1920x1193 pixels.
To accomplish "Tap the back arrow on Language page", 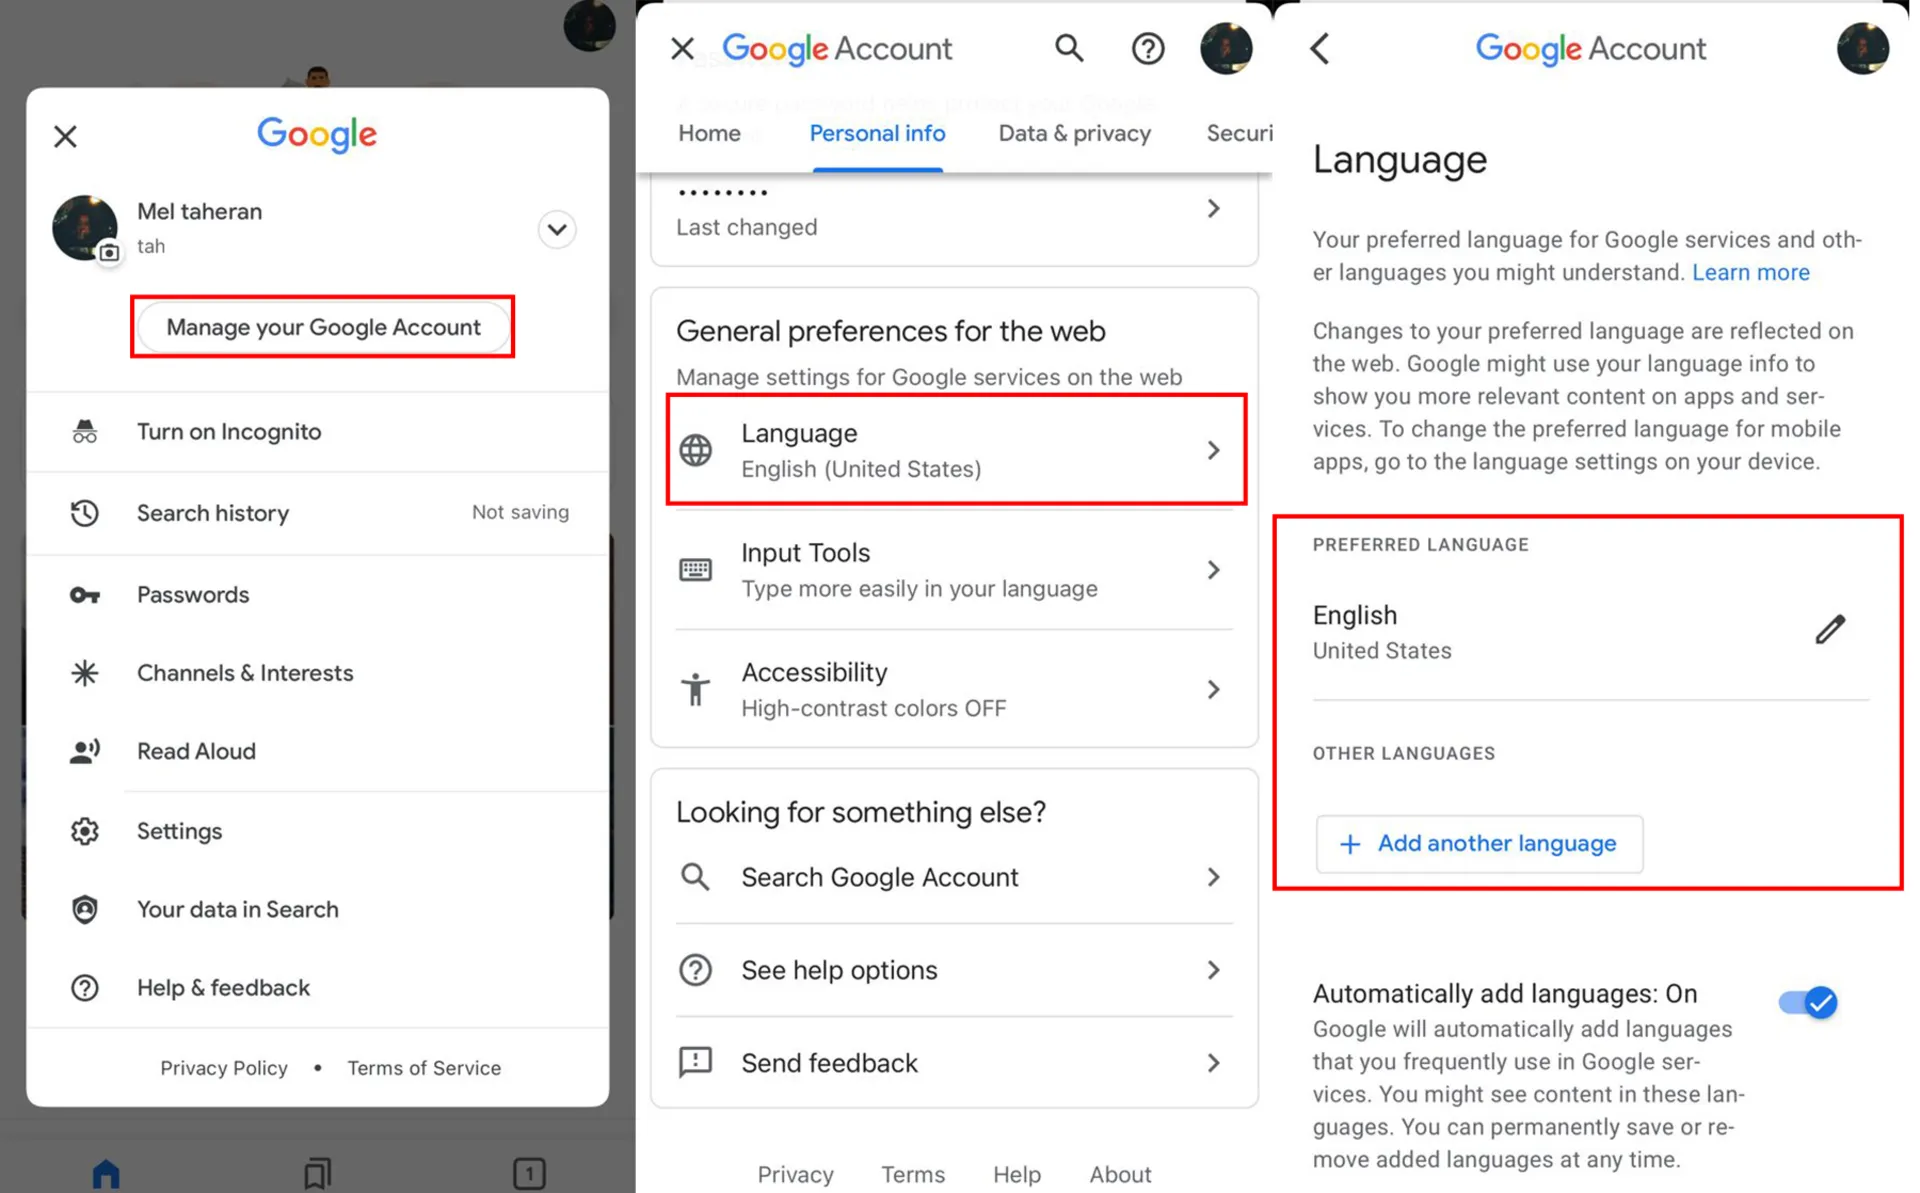I will point(1320,48).
